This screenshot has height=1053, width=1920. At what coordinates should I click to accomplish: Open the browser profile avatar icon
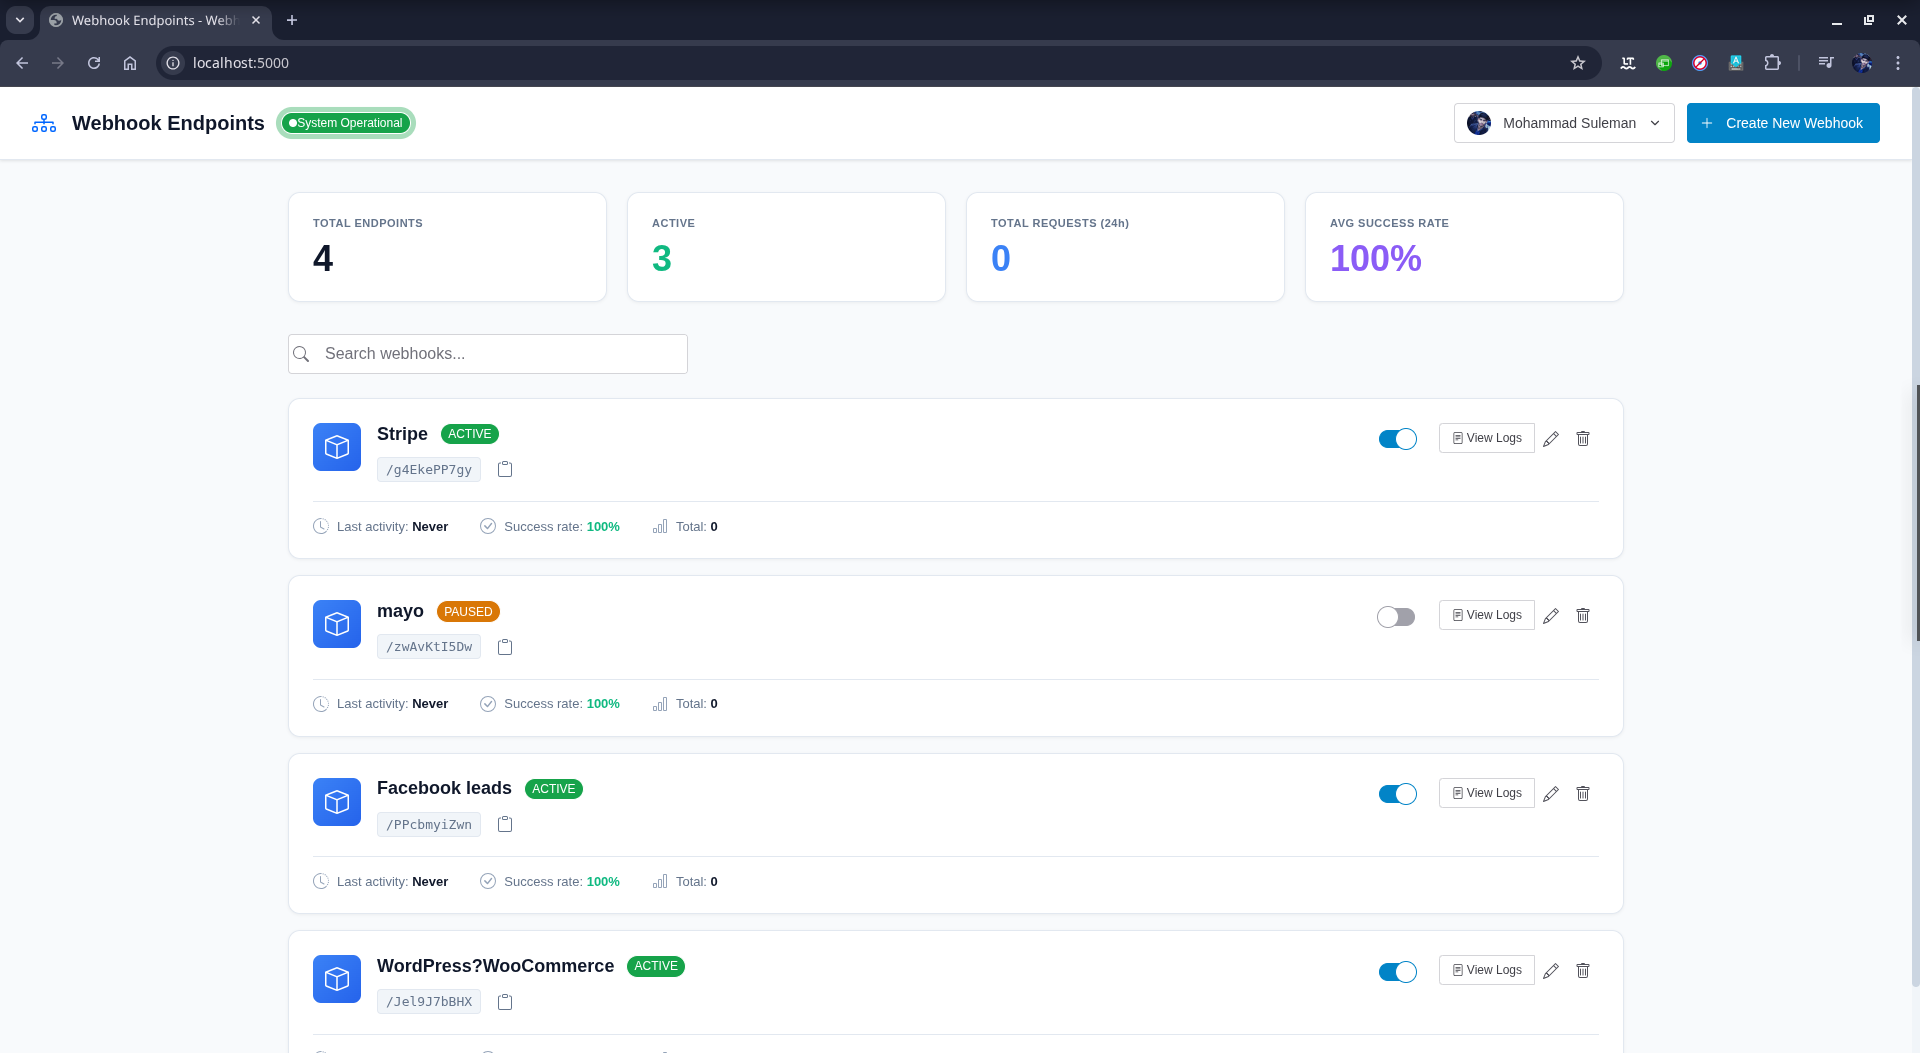click(x=1862, y=63)
